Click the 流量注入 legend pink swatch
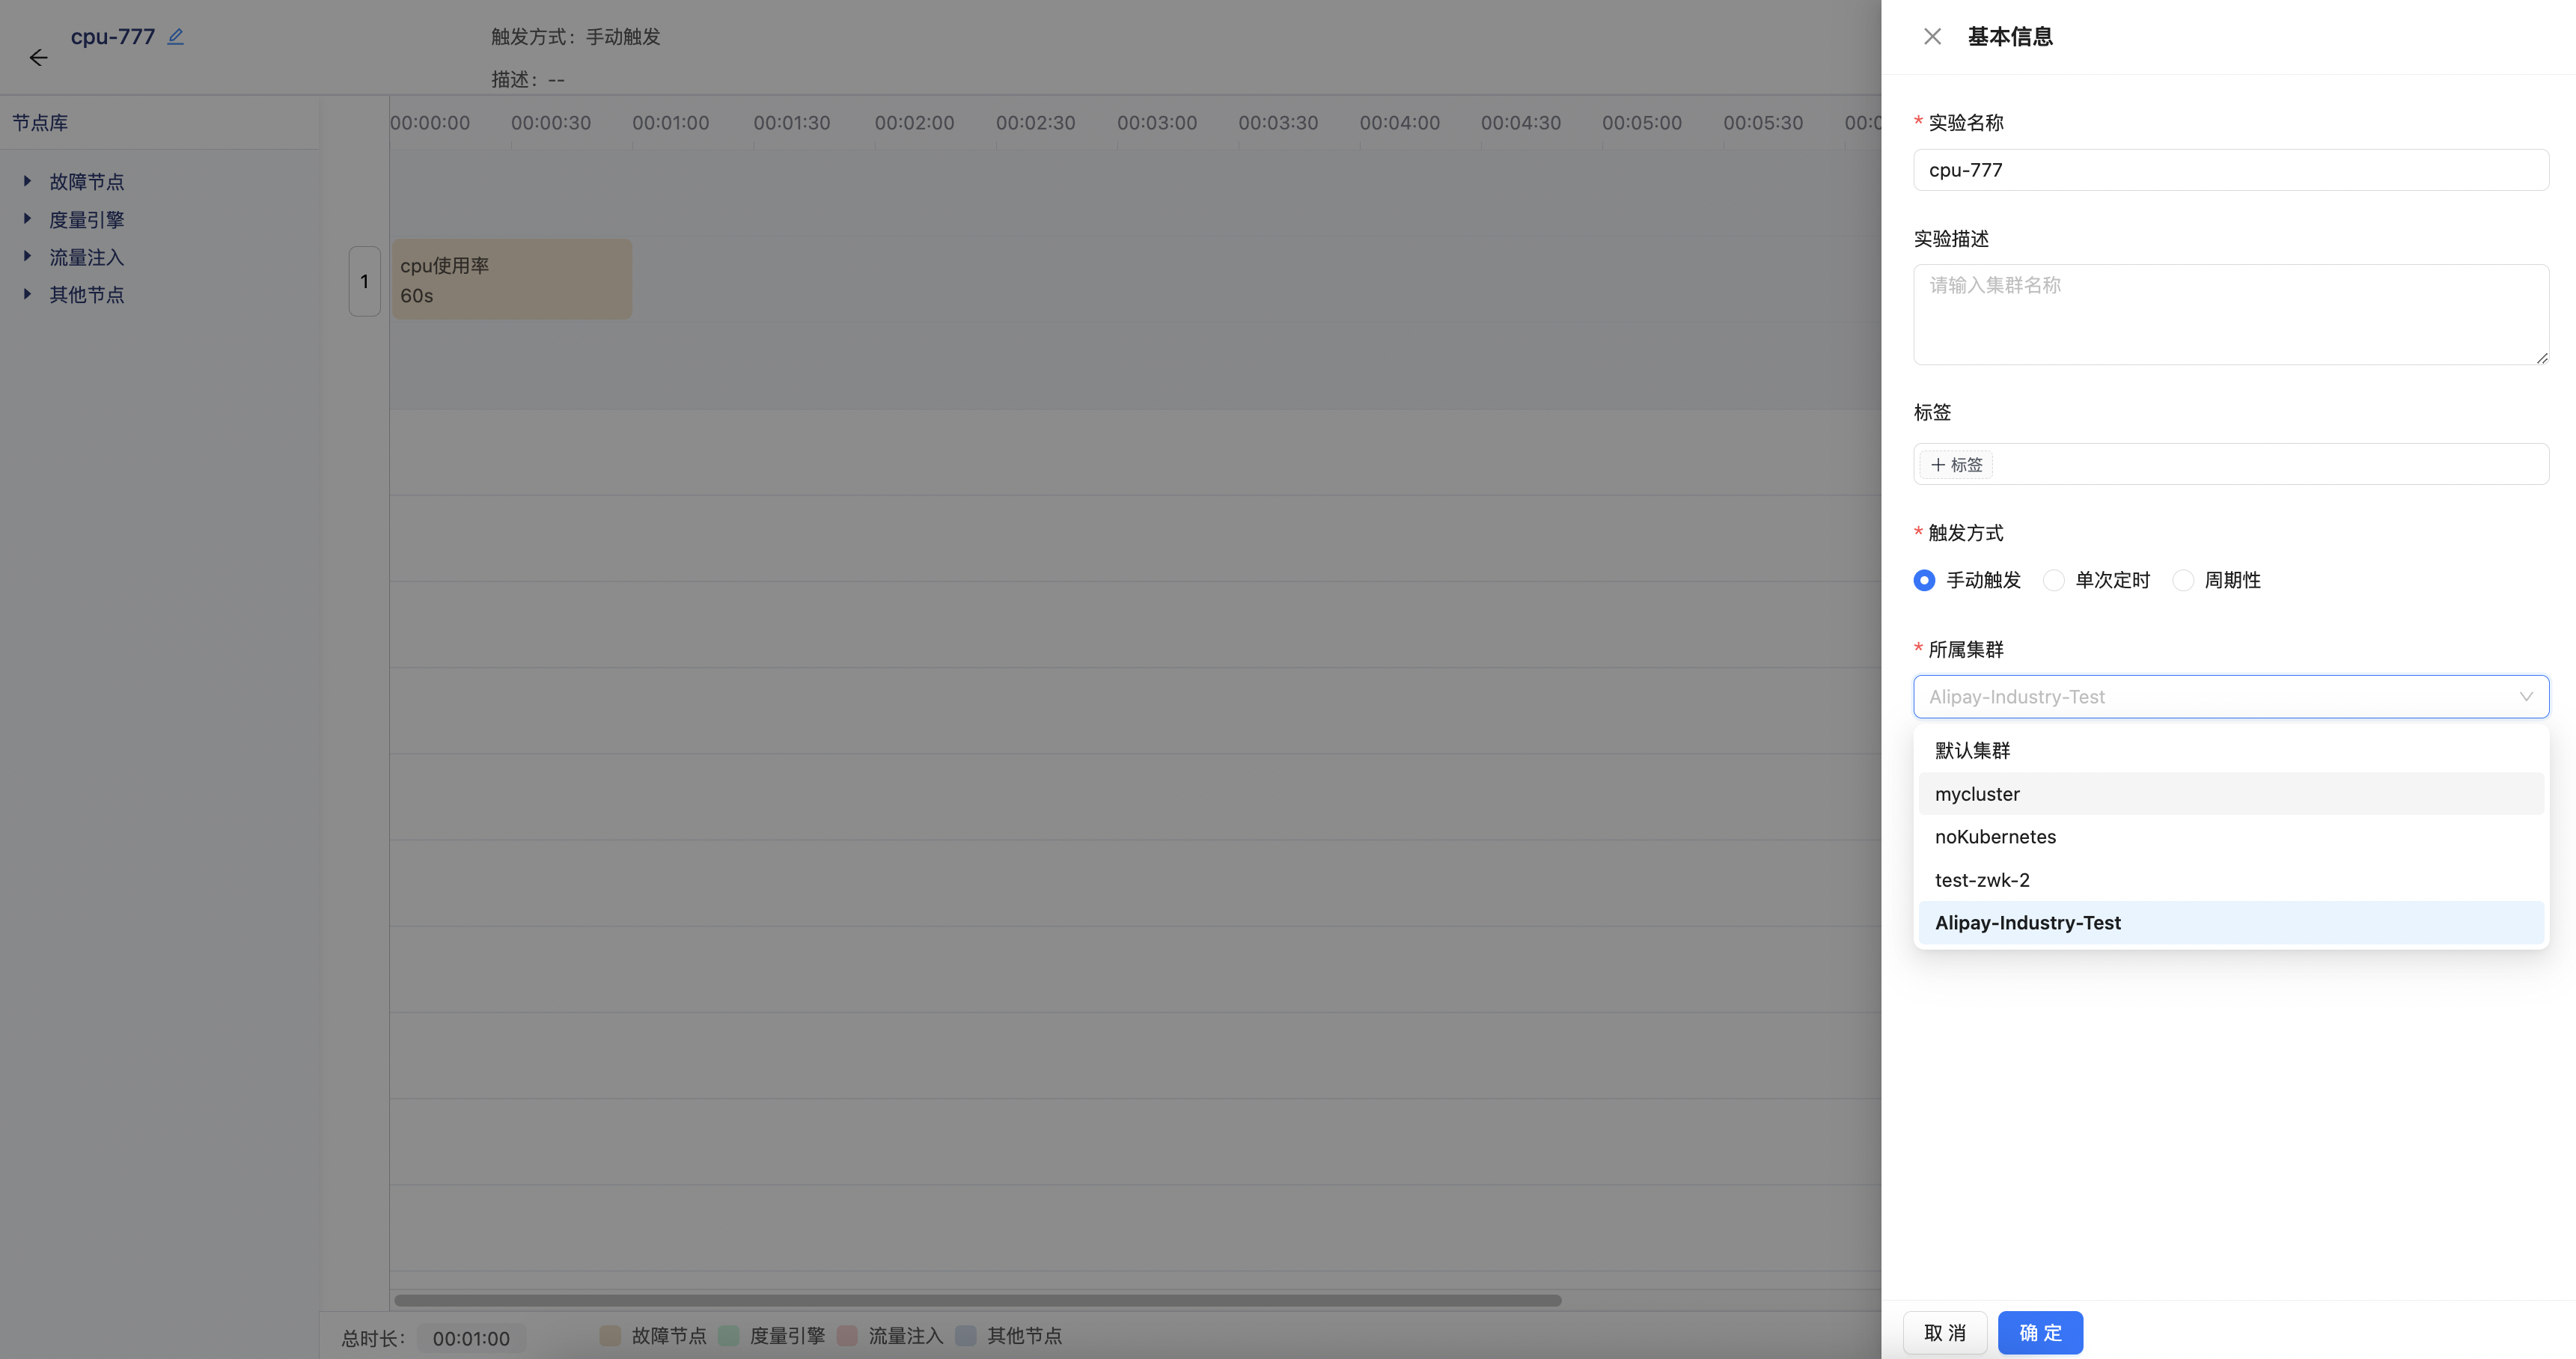 click(847, 1336)
